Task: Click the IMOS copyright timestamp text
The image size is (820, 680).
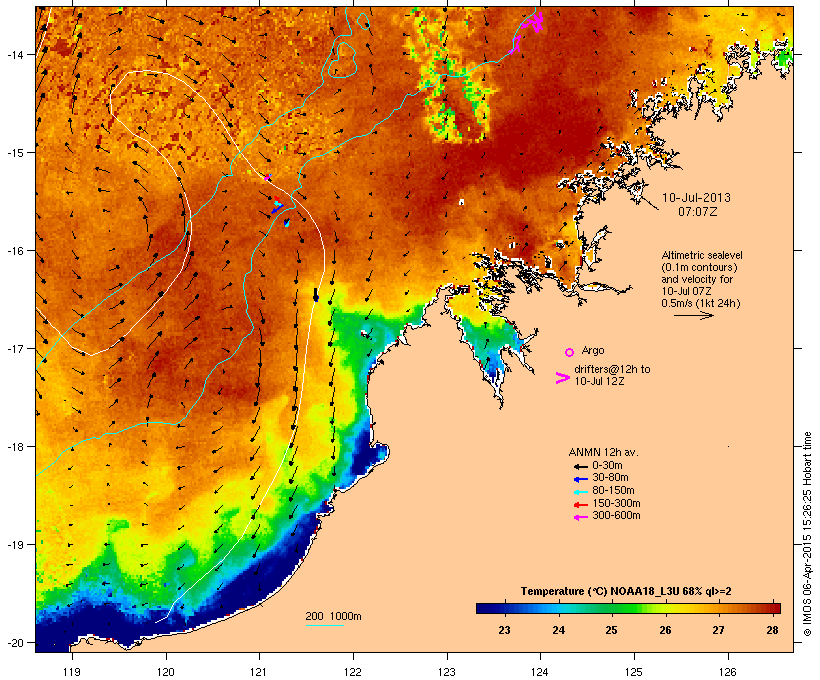Action: pyautogui.click(x=807, y=535)
